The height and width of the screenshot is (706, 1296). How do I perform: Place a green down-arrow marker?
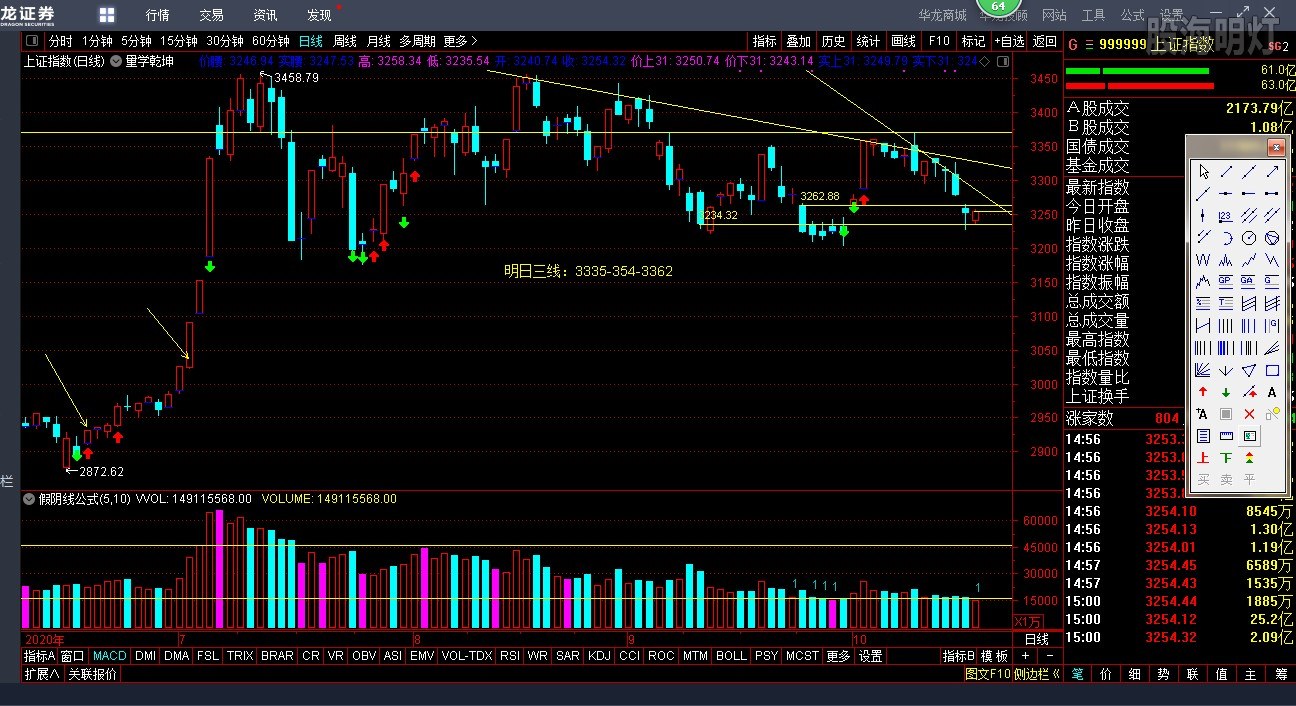click(x=1226, y=392)
